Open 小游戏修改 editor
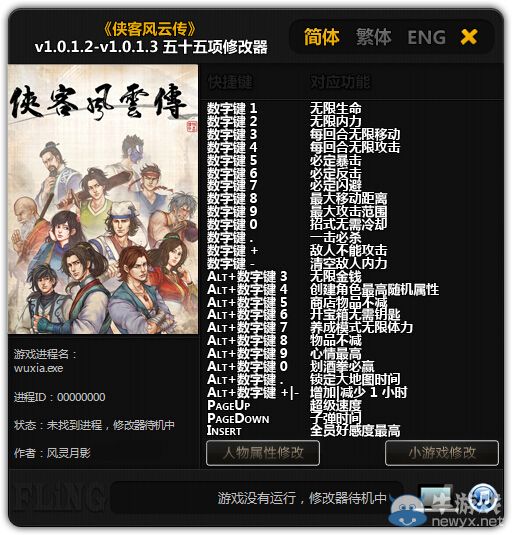 (x=442, y=453)
